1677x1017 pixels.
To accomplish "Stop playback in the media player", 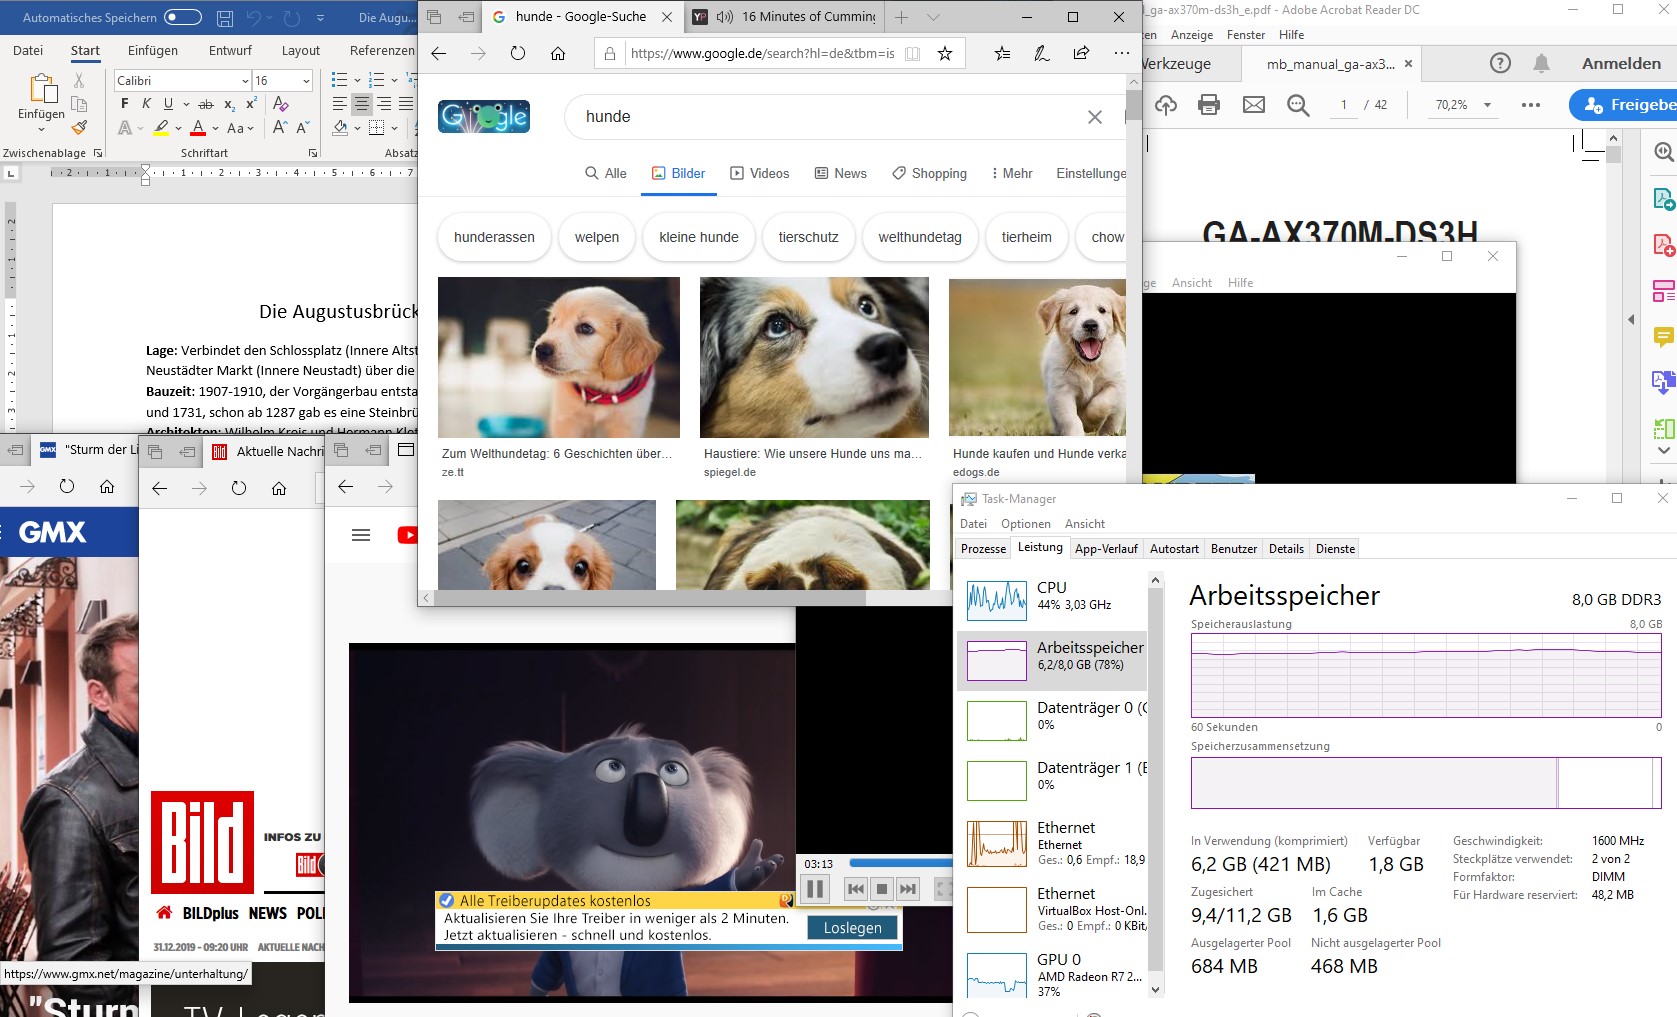I will coord(882,888).
